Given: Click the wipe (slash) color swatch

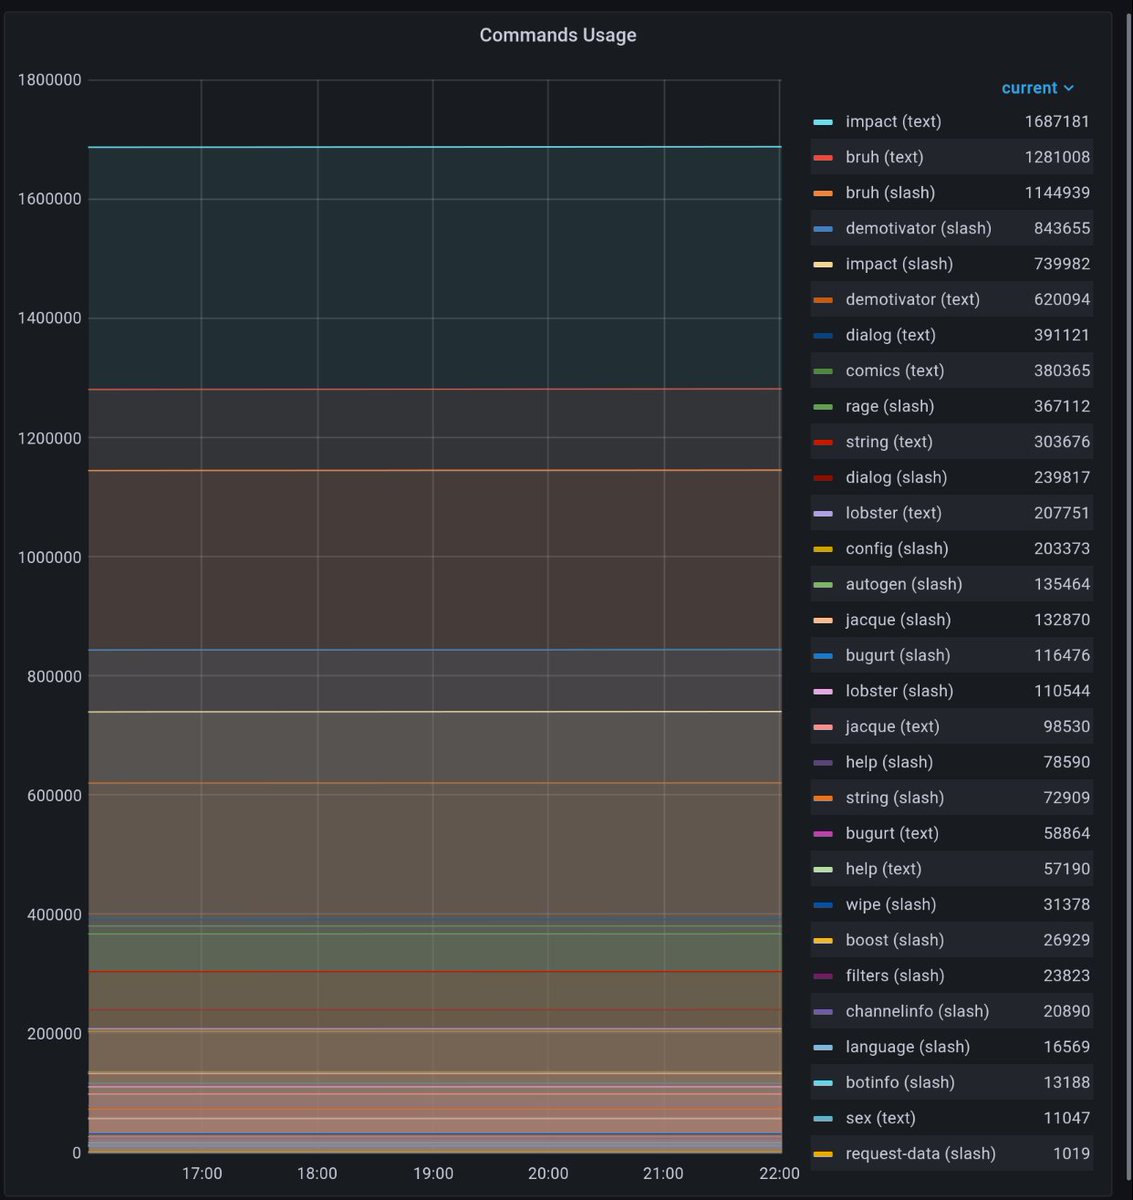Looking at the screenshot, I should [823, 905].
